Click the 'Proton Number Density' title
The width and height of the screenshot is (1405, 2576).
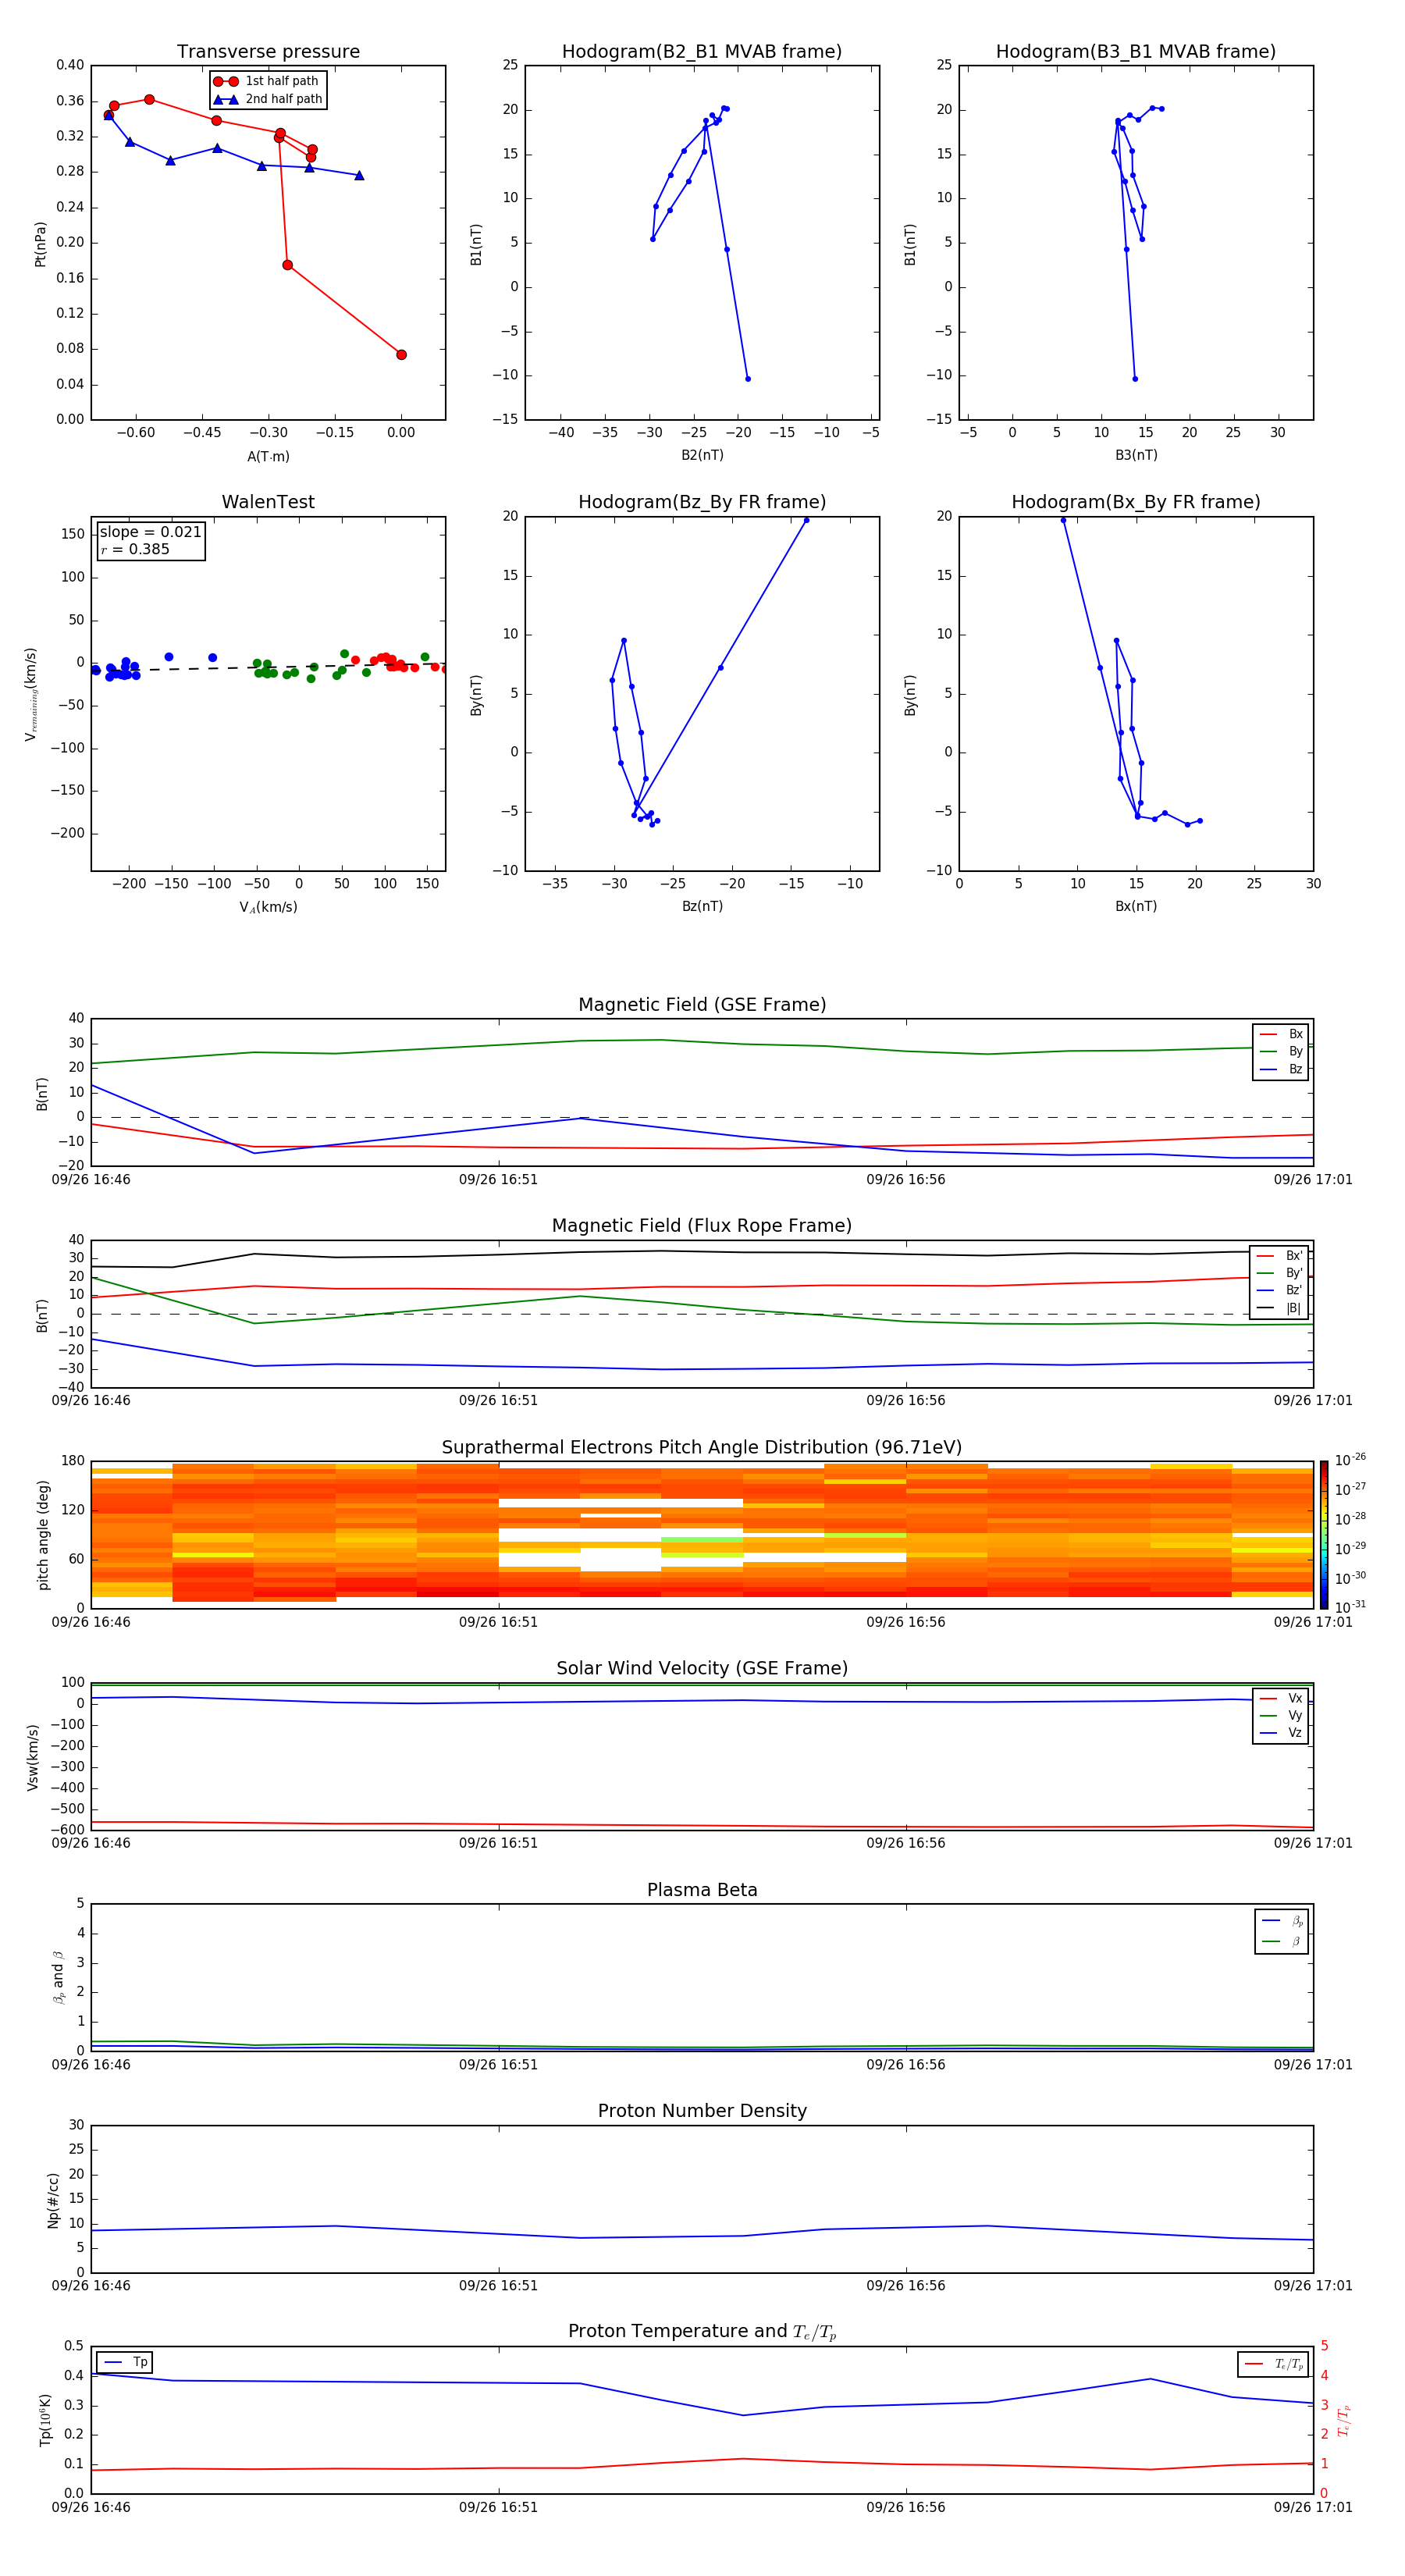701,2111
